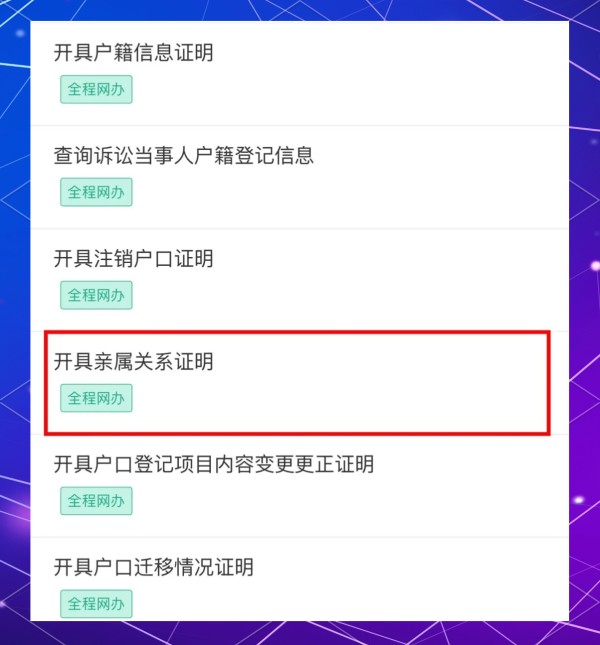Screen dimensions: 600x645
Task: Open 开具户籍信息证明 service title
Action: coord(134,53)
